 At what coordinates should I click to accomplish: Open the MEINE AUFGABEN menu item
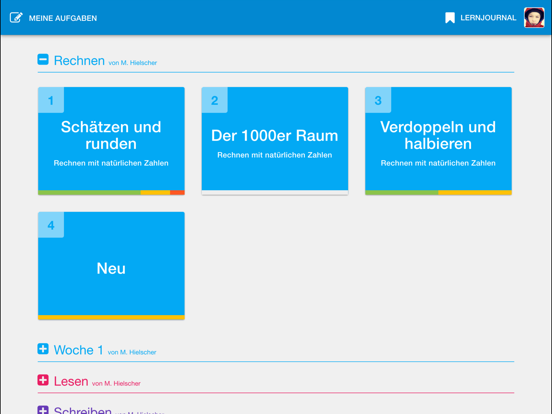63,18
